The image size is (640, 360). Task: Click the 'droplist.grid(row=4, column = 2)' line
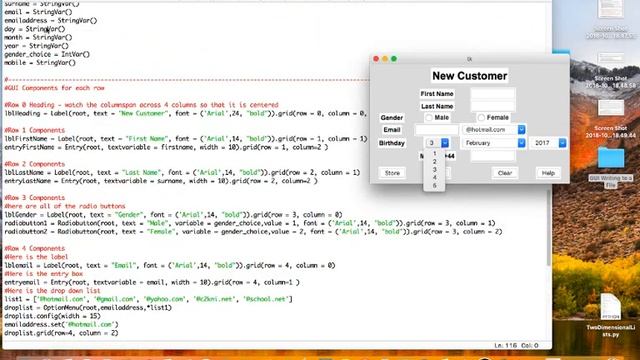(61, 333)
